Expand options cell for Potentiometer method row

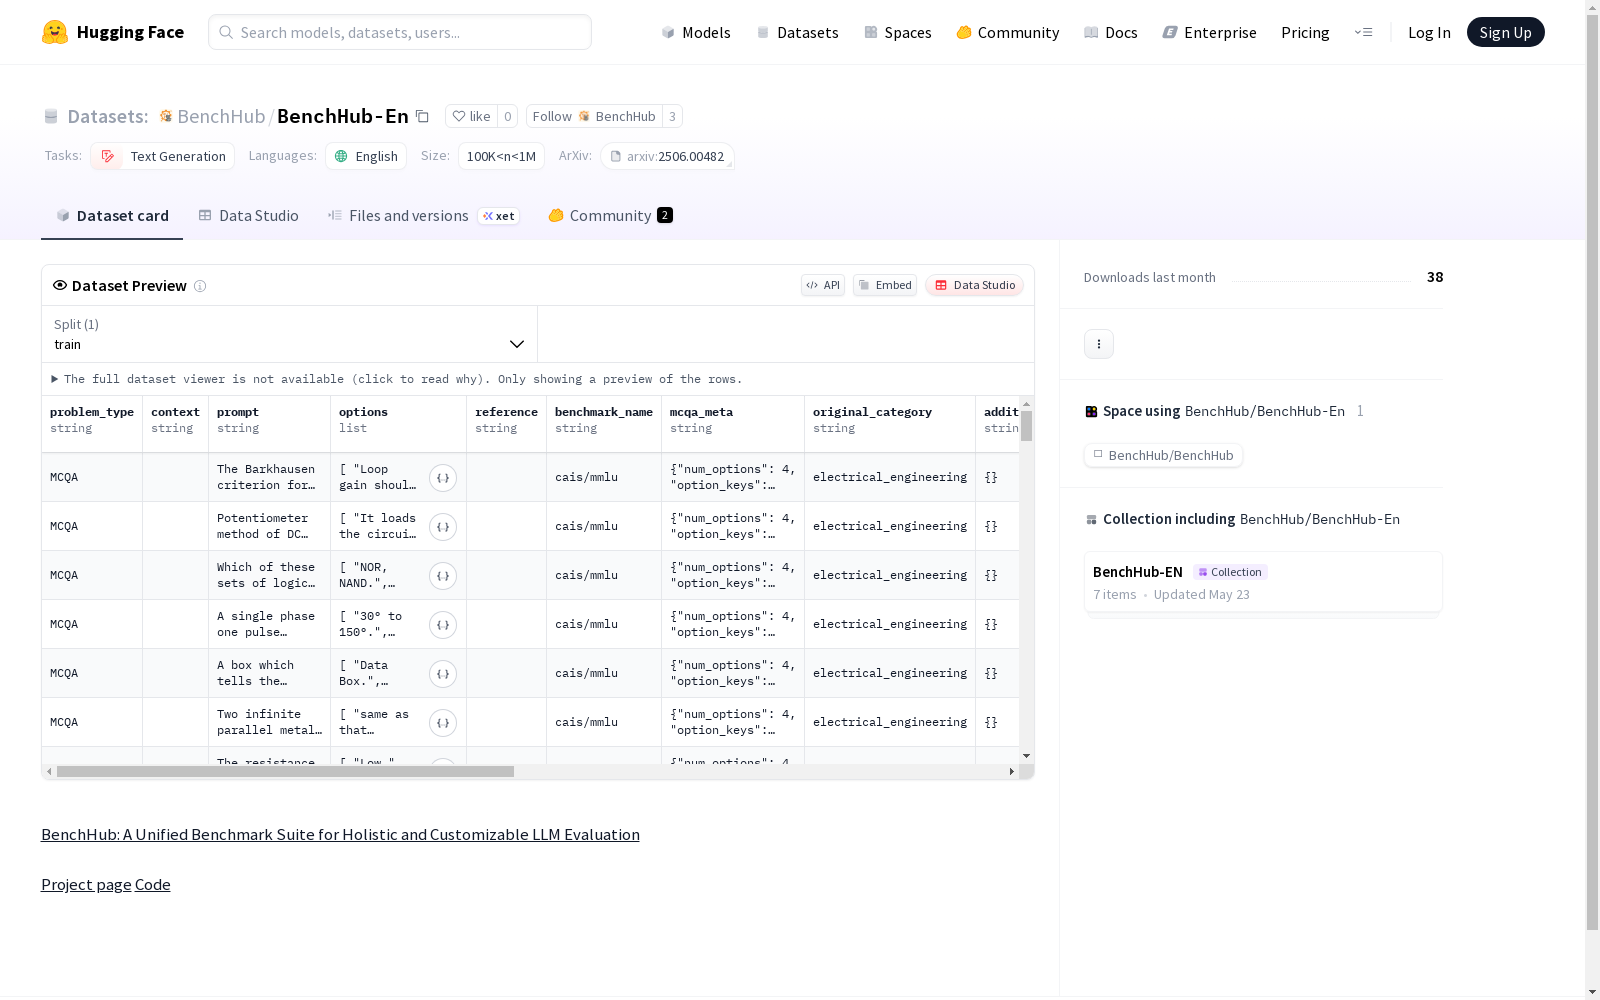(x=443, y=527)
